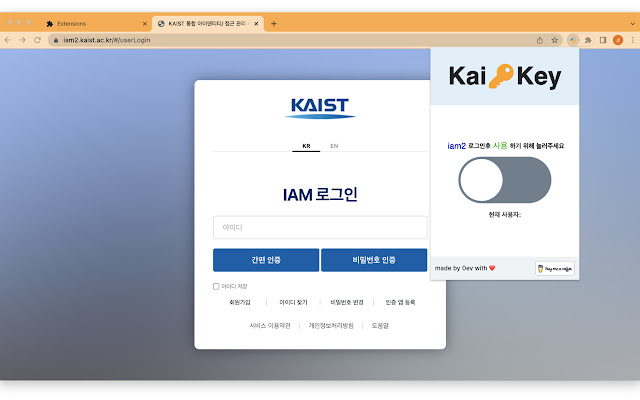Open the 인증 앱 등록 link

[400, 302]
